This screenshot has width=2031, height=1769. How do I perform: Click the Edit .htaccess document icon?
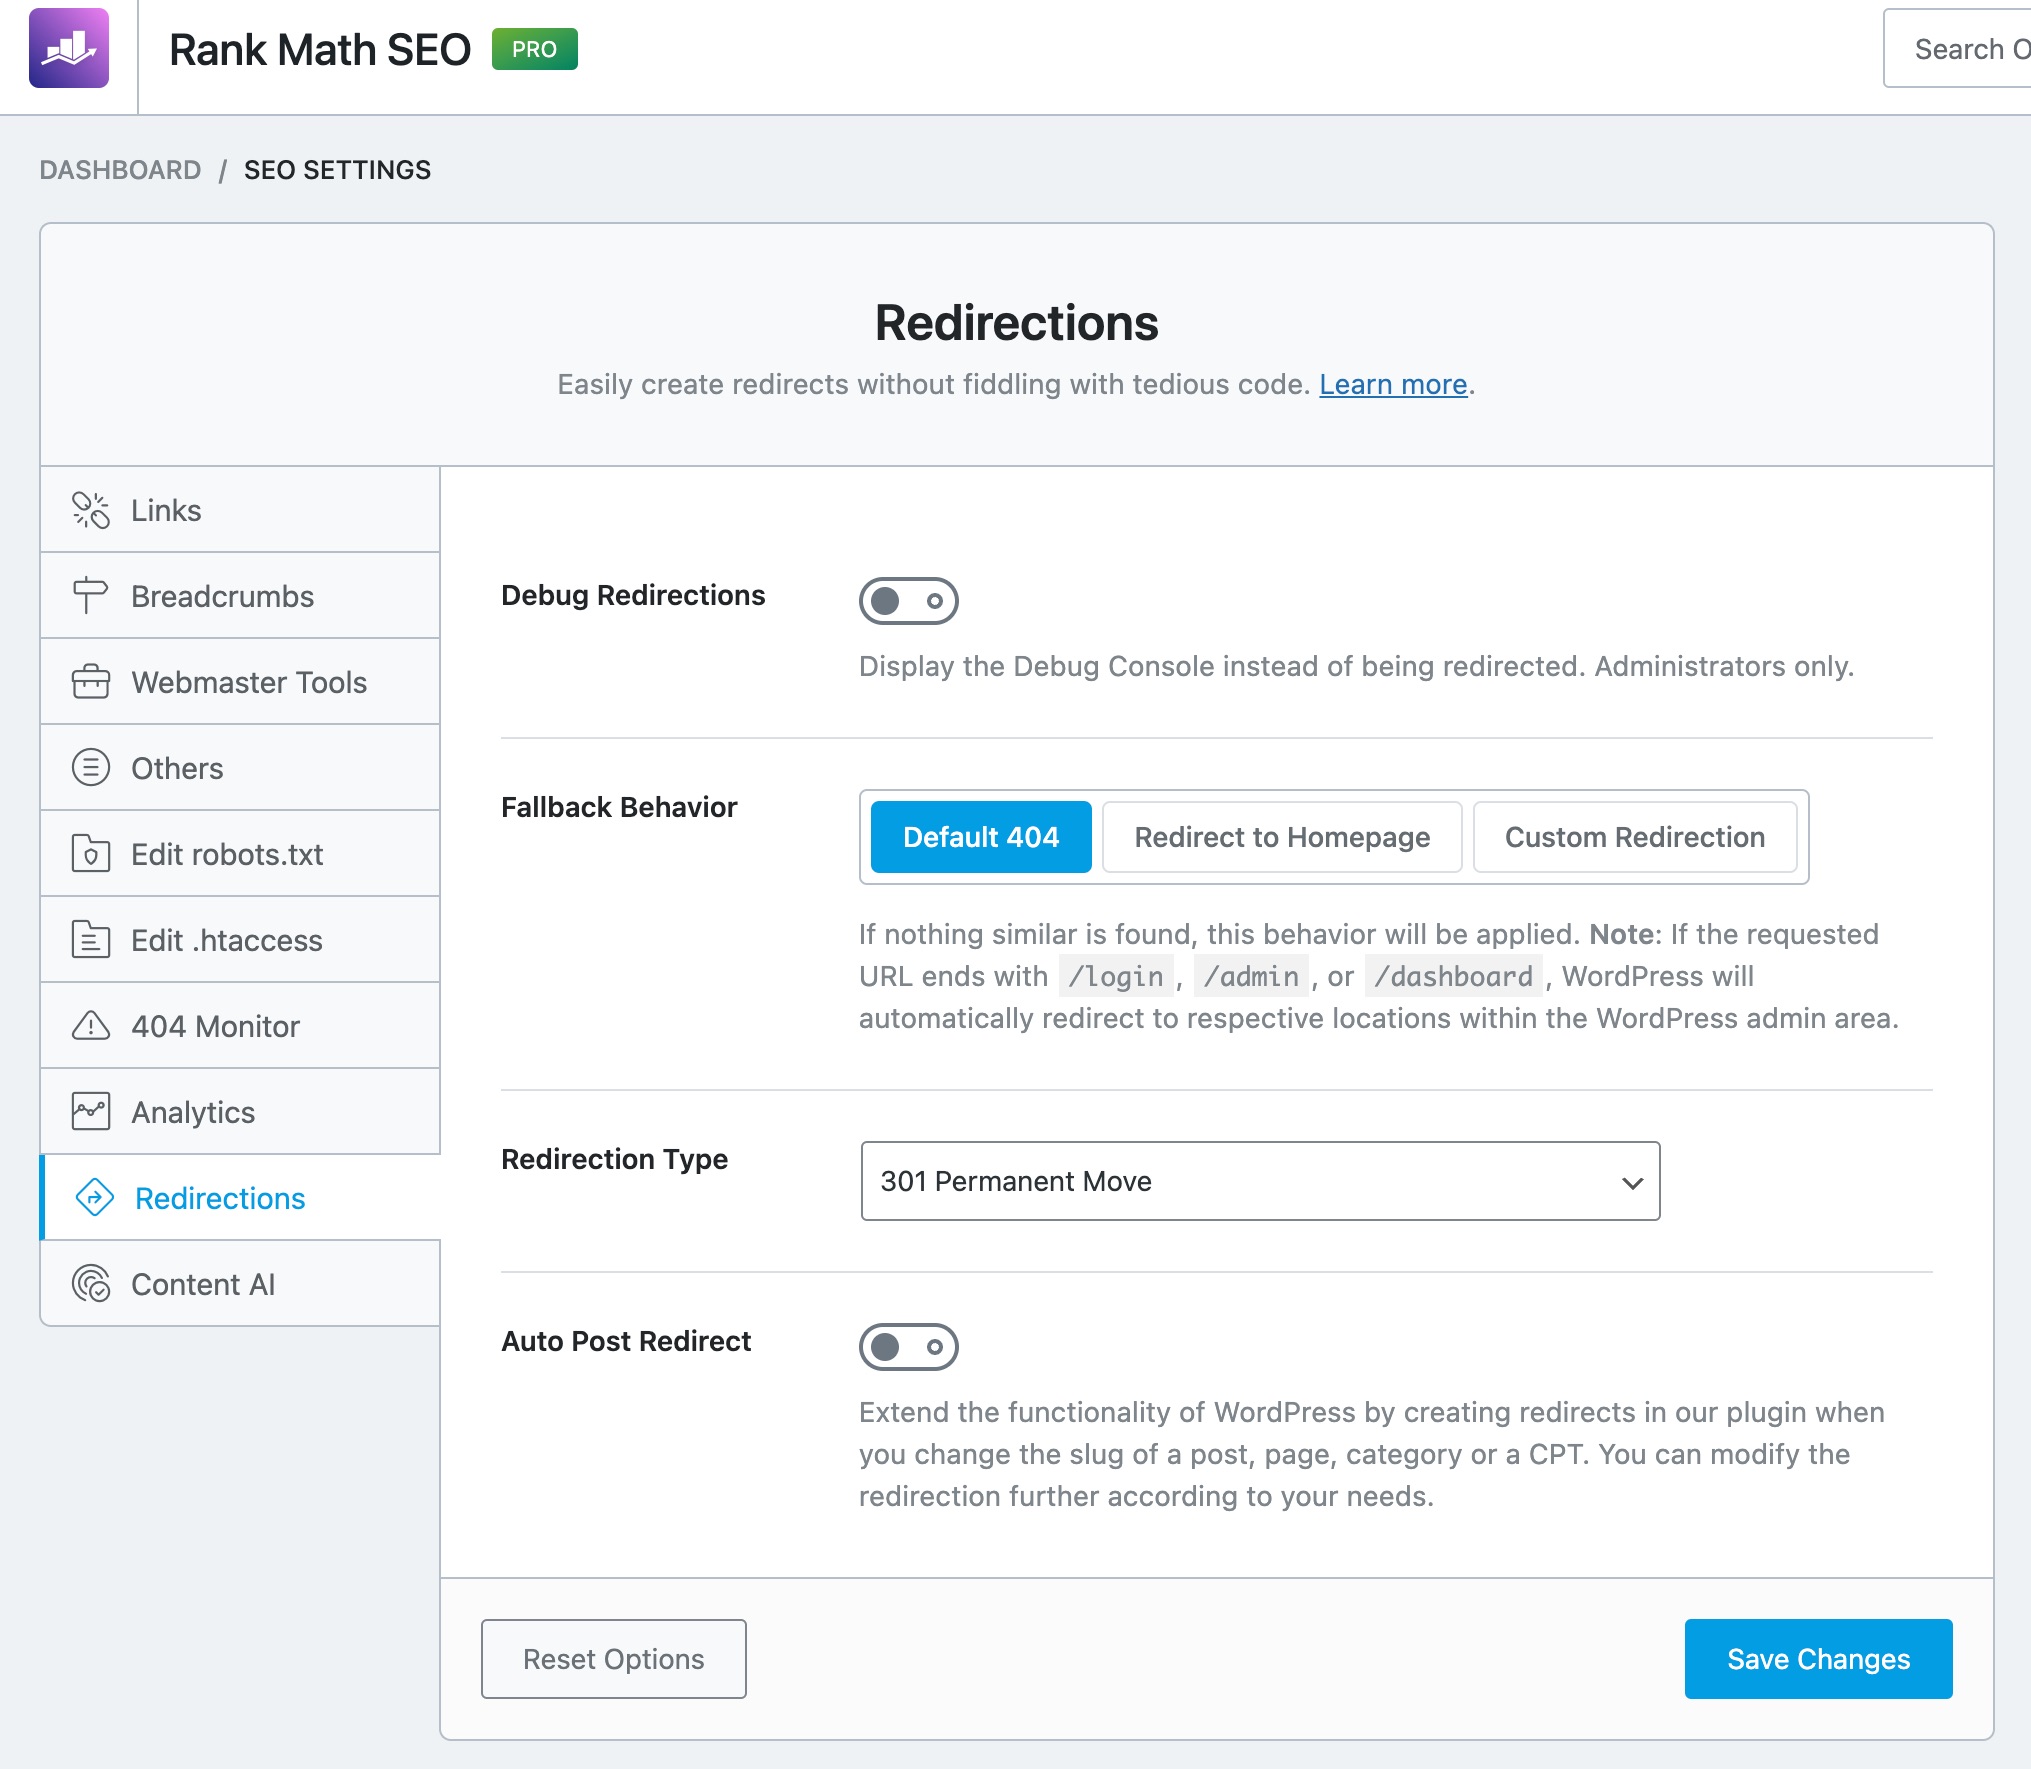coord(91,940)
